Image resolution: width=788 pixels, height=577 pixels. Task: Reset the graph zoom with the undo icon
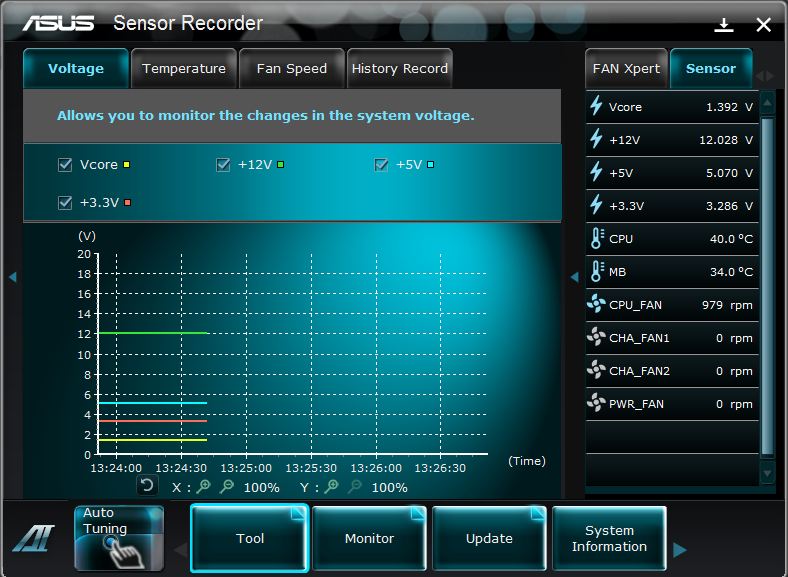tap(147, 486)
